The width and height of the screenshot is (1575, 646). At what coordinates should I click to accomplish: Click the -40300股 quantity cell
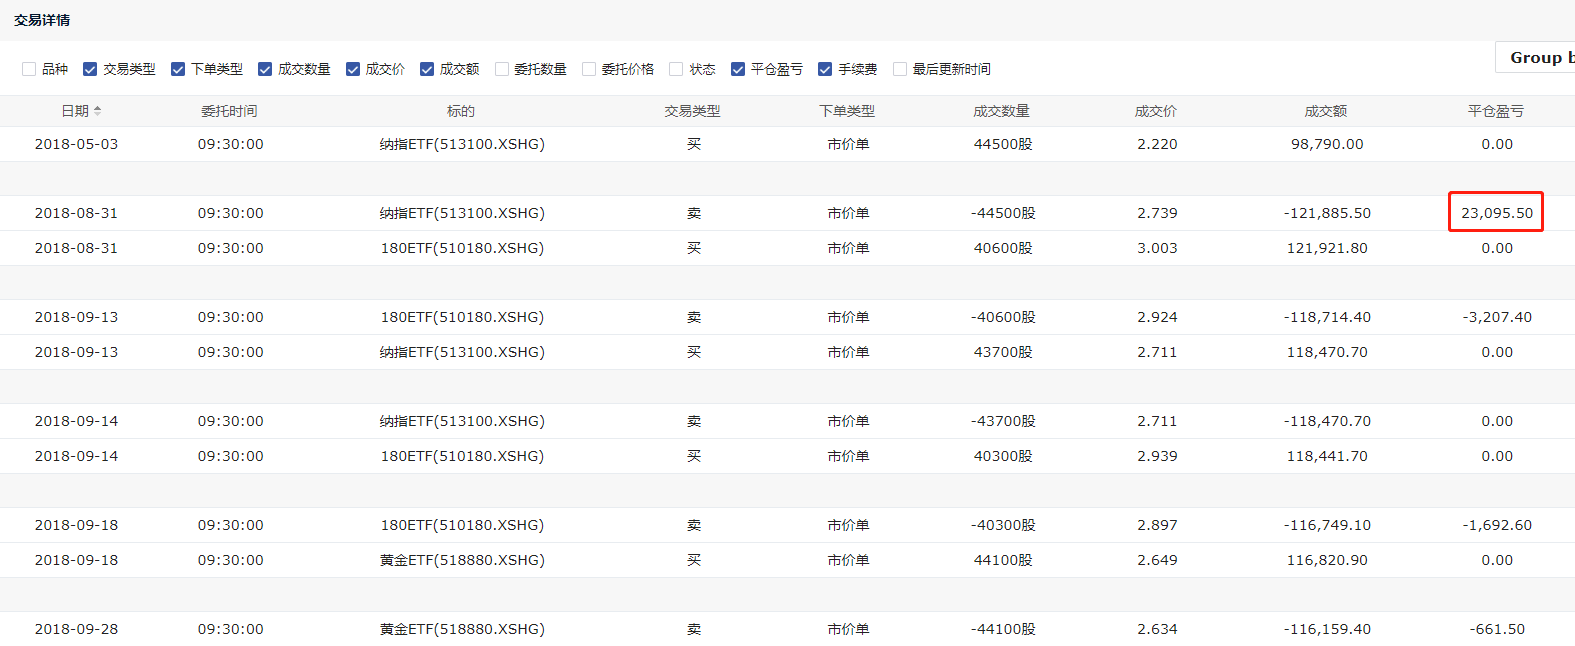pyautogui.click(x=1003, y=525)
